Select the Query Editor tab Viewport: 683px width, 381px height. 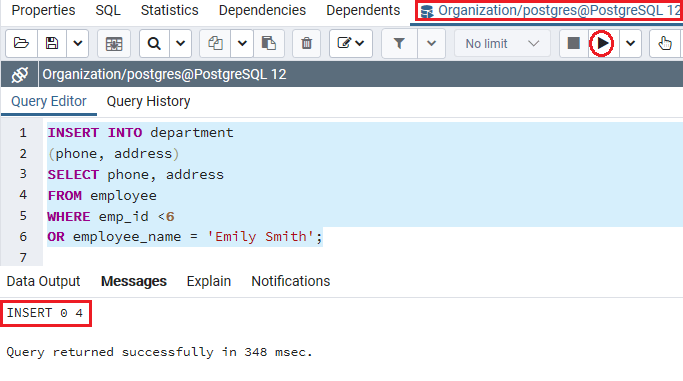tap(49, 101)
